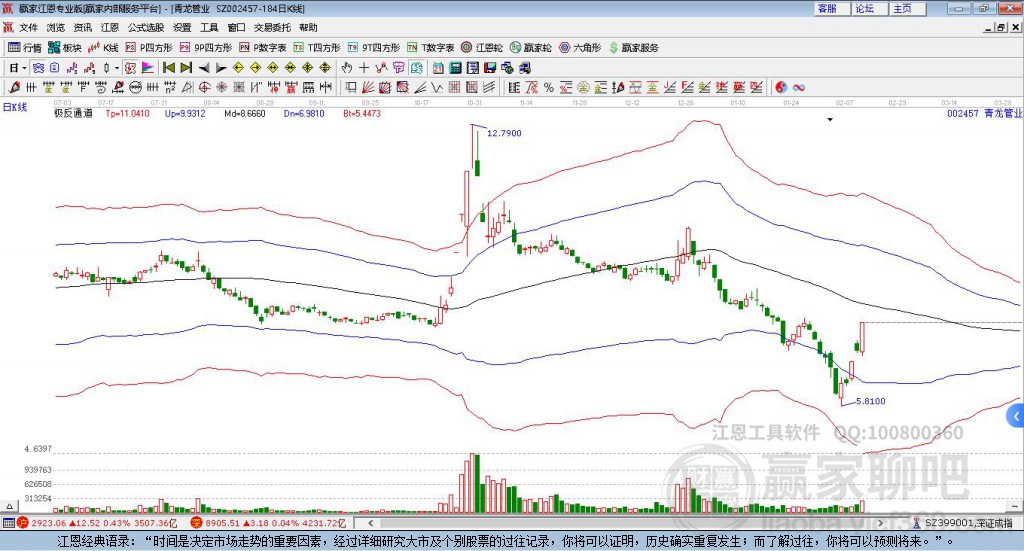The height and width of the screenshot is (551, 1024).
Task: Open the T四方形 tool
Action: pyautogui.click(x=317, y=48)
